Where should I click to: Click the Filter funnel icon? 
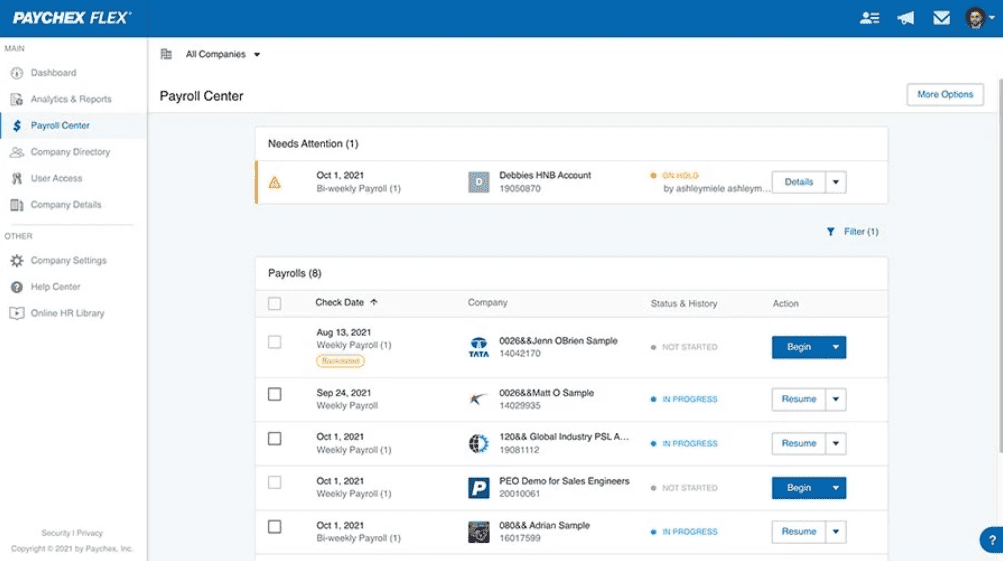tap(830, 232)
